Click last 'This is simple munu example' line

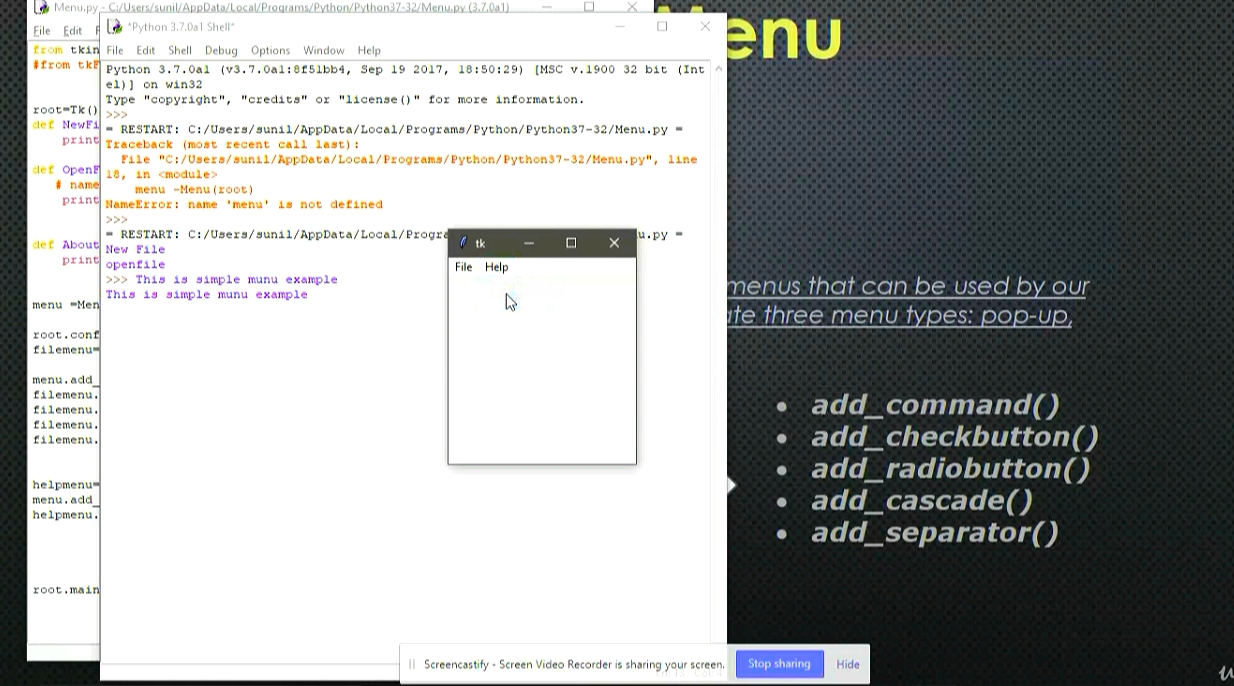coord(206,295)
